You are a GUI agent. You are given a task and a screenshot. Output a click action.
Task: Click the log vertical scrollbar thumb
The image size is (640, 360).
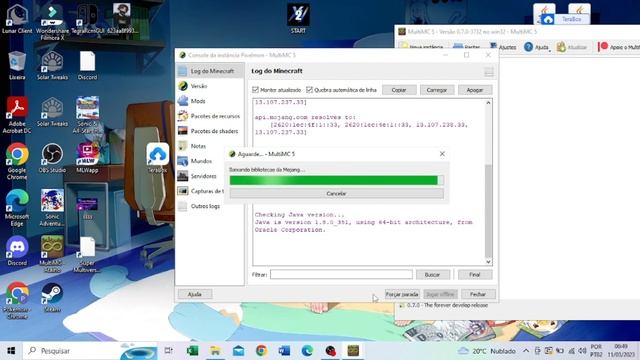click(x=488, y=210)
